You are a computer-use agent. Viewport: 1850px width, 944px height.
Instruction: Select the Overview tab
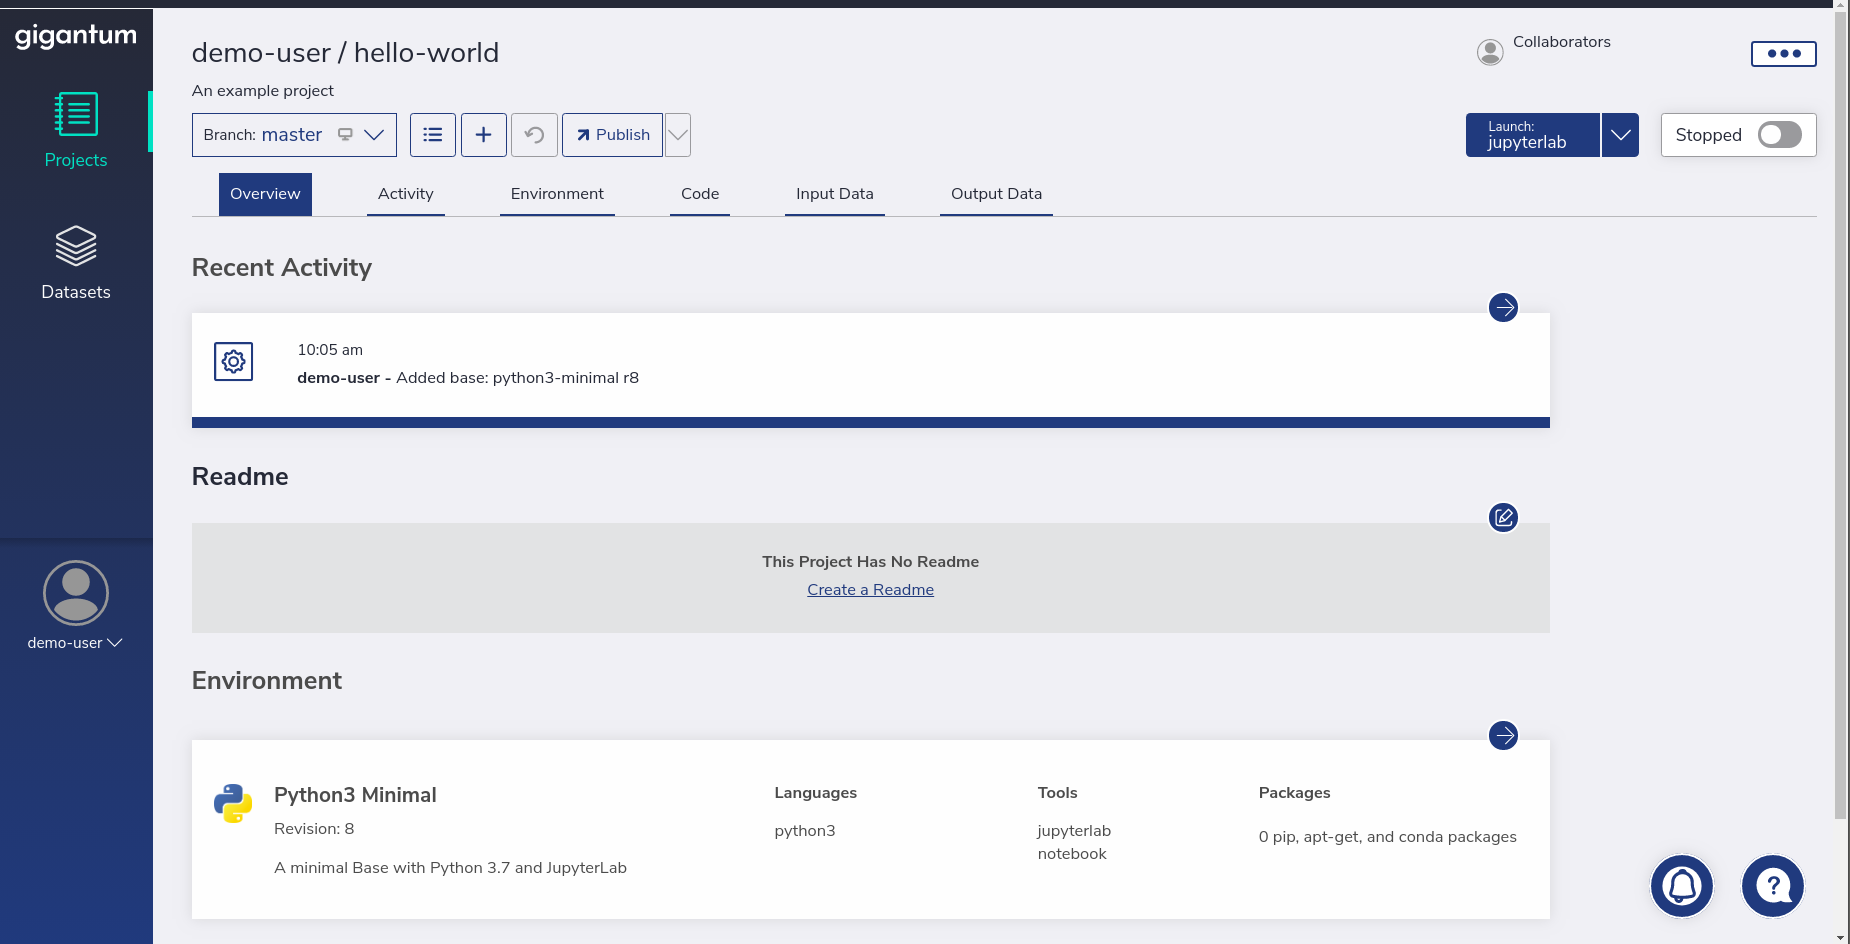tap(265, 194)
